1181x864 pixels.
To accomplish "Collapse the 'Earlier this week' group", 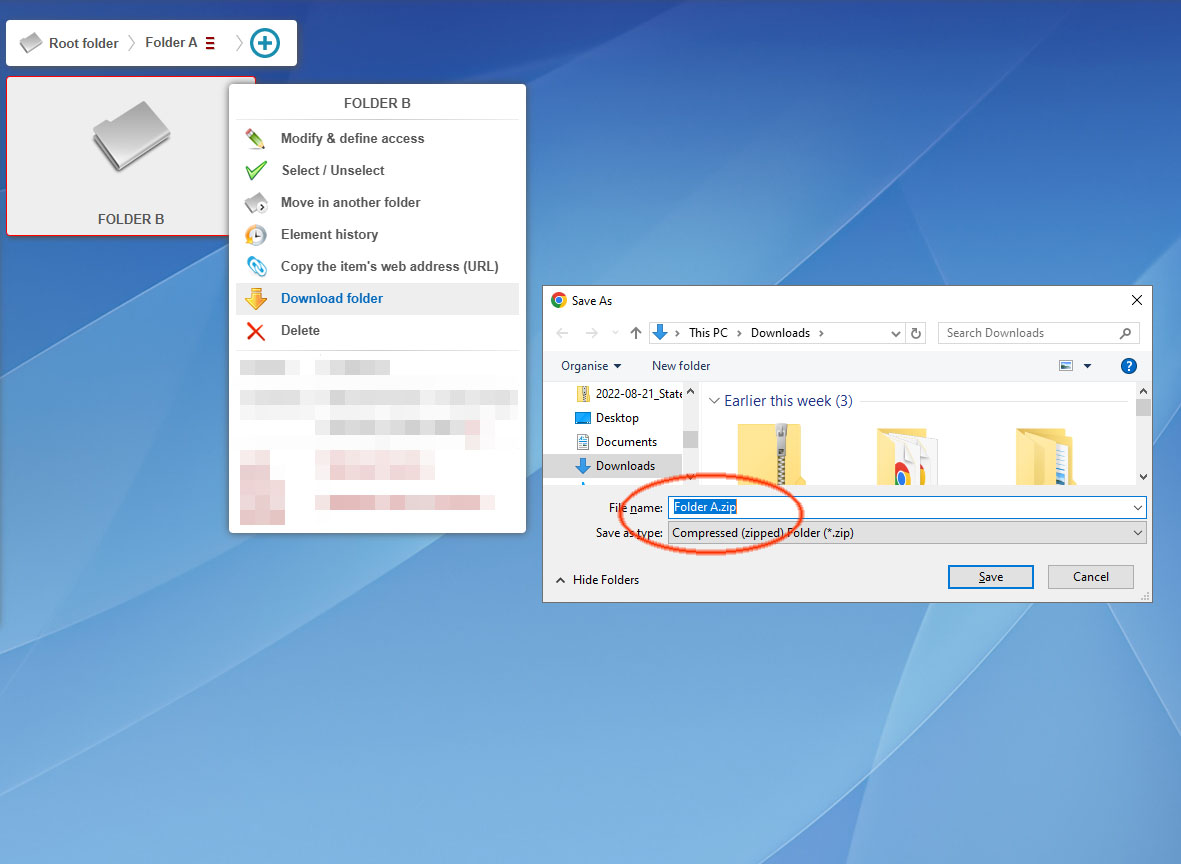I will coord(714,401).
